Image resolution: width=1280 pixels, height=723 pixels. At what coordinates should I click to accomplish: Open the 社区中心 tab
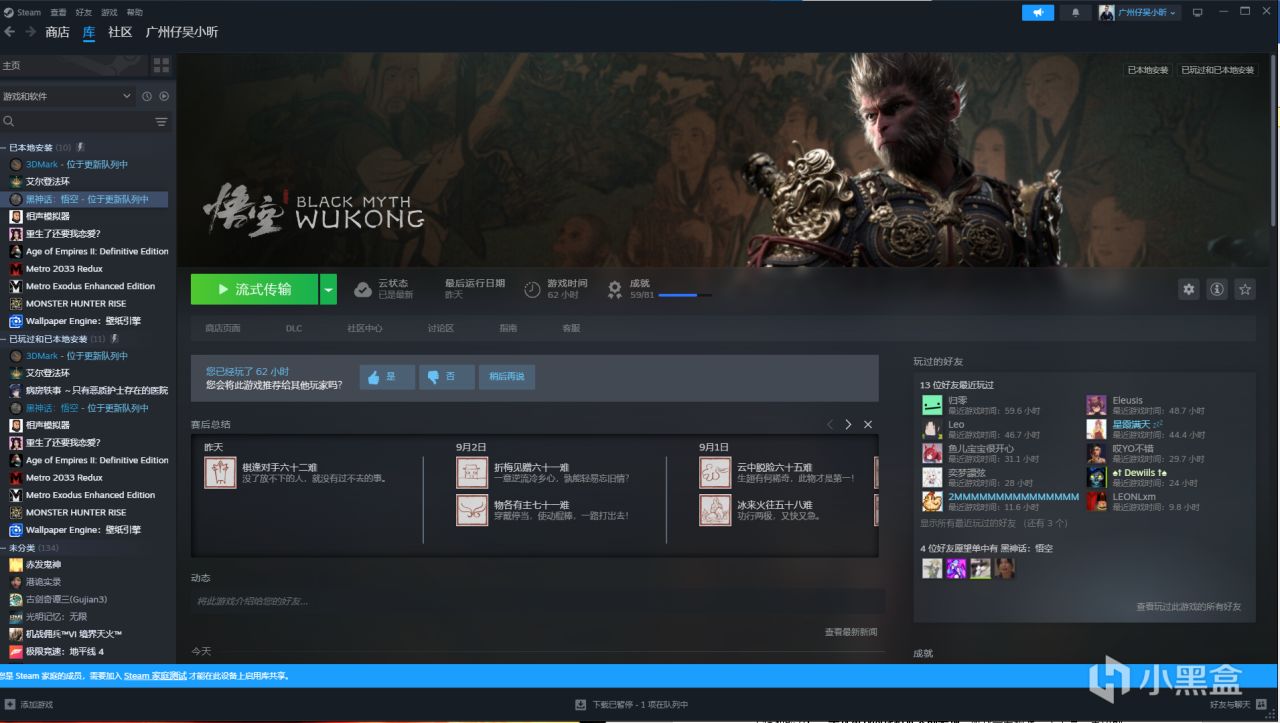point(365,328)
